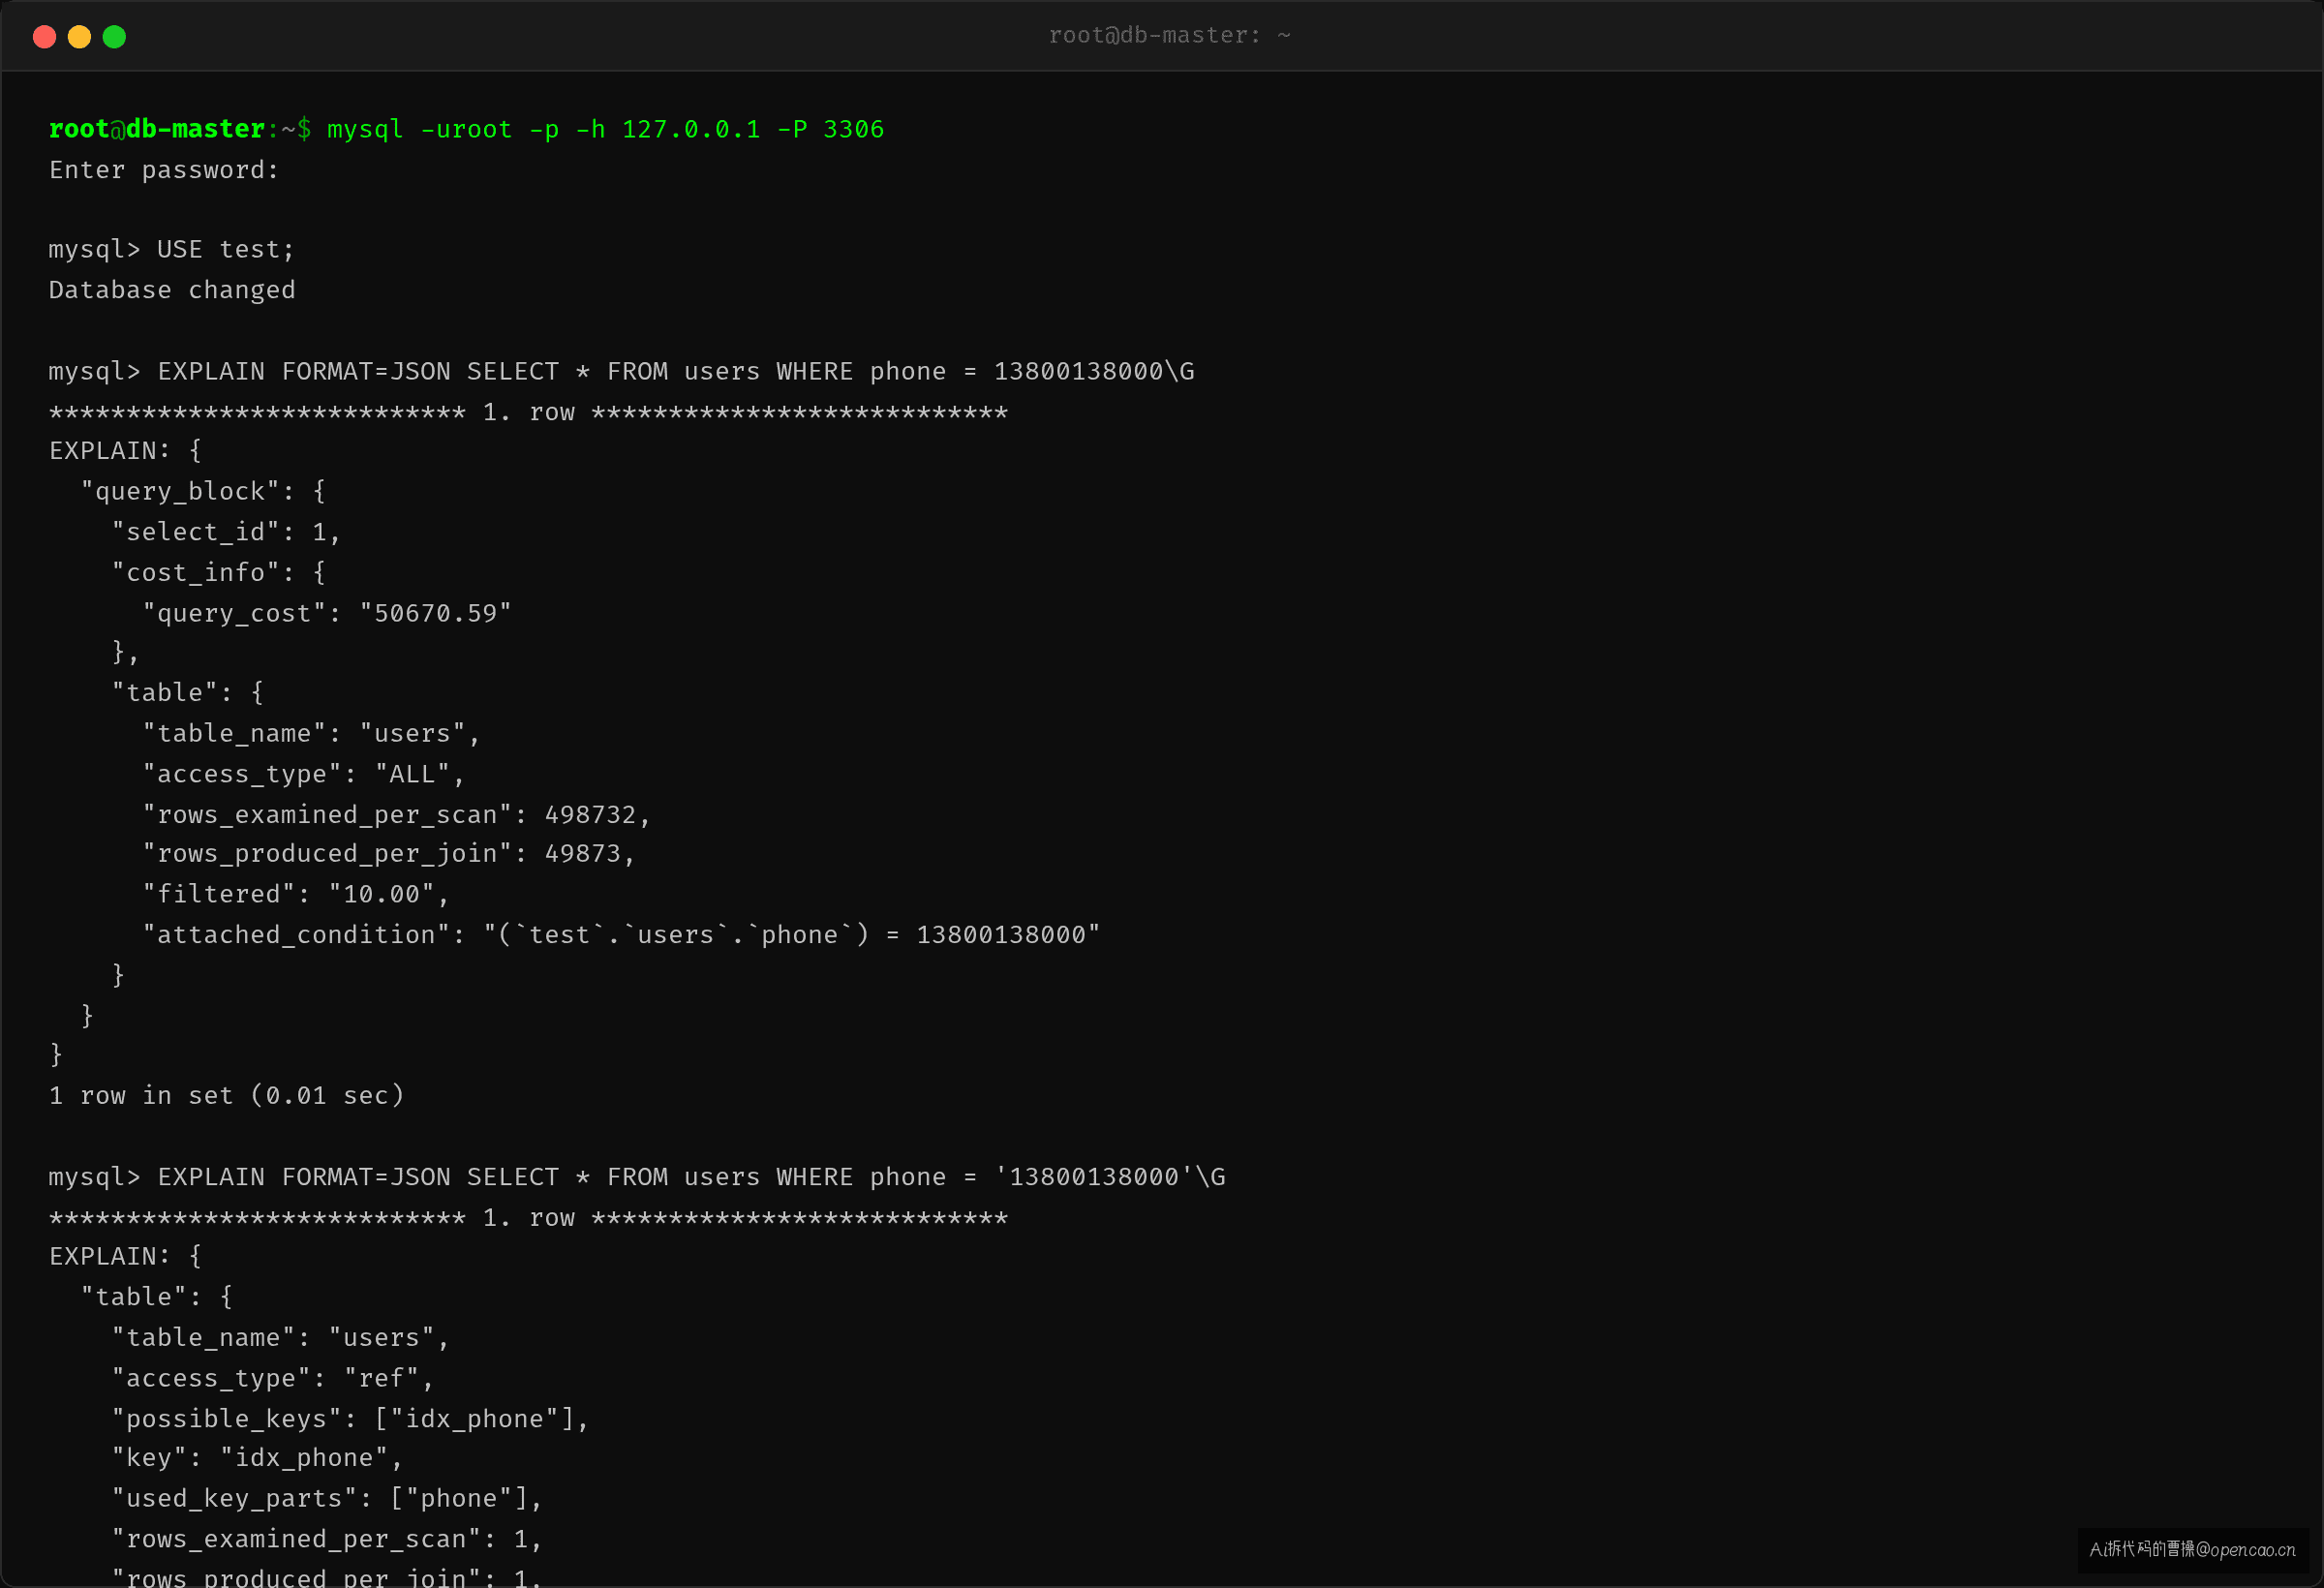2324x1588 pixels.
Task: Click the "access_type": "ALL" line
Action: (303, 774)
